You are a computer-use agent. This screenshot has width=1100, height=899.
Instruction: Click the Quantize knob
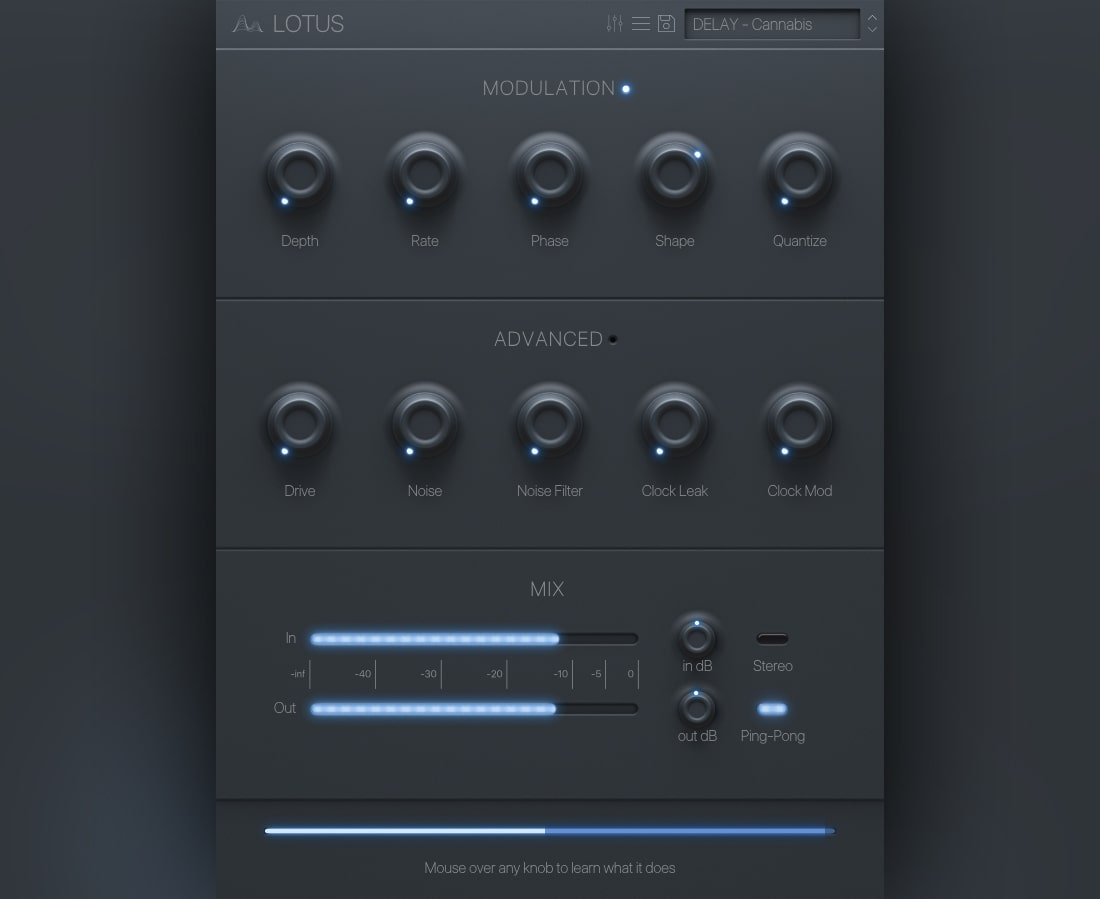[x=799, y=174]
